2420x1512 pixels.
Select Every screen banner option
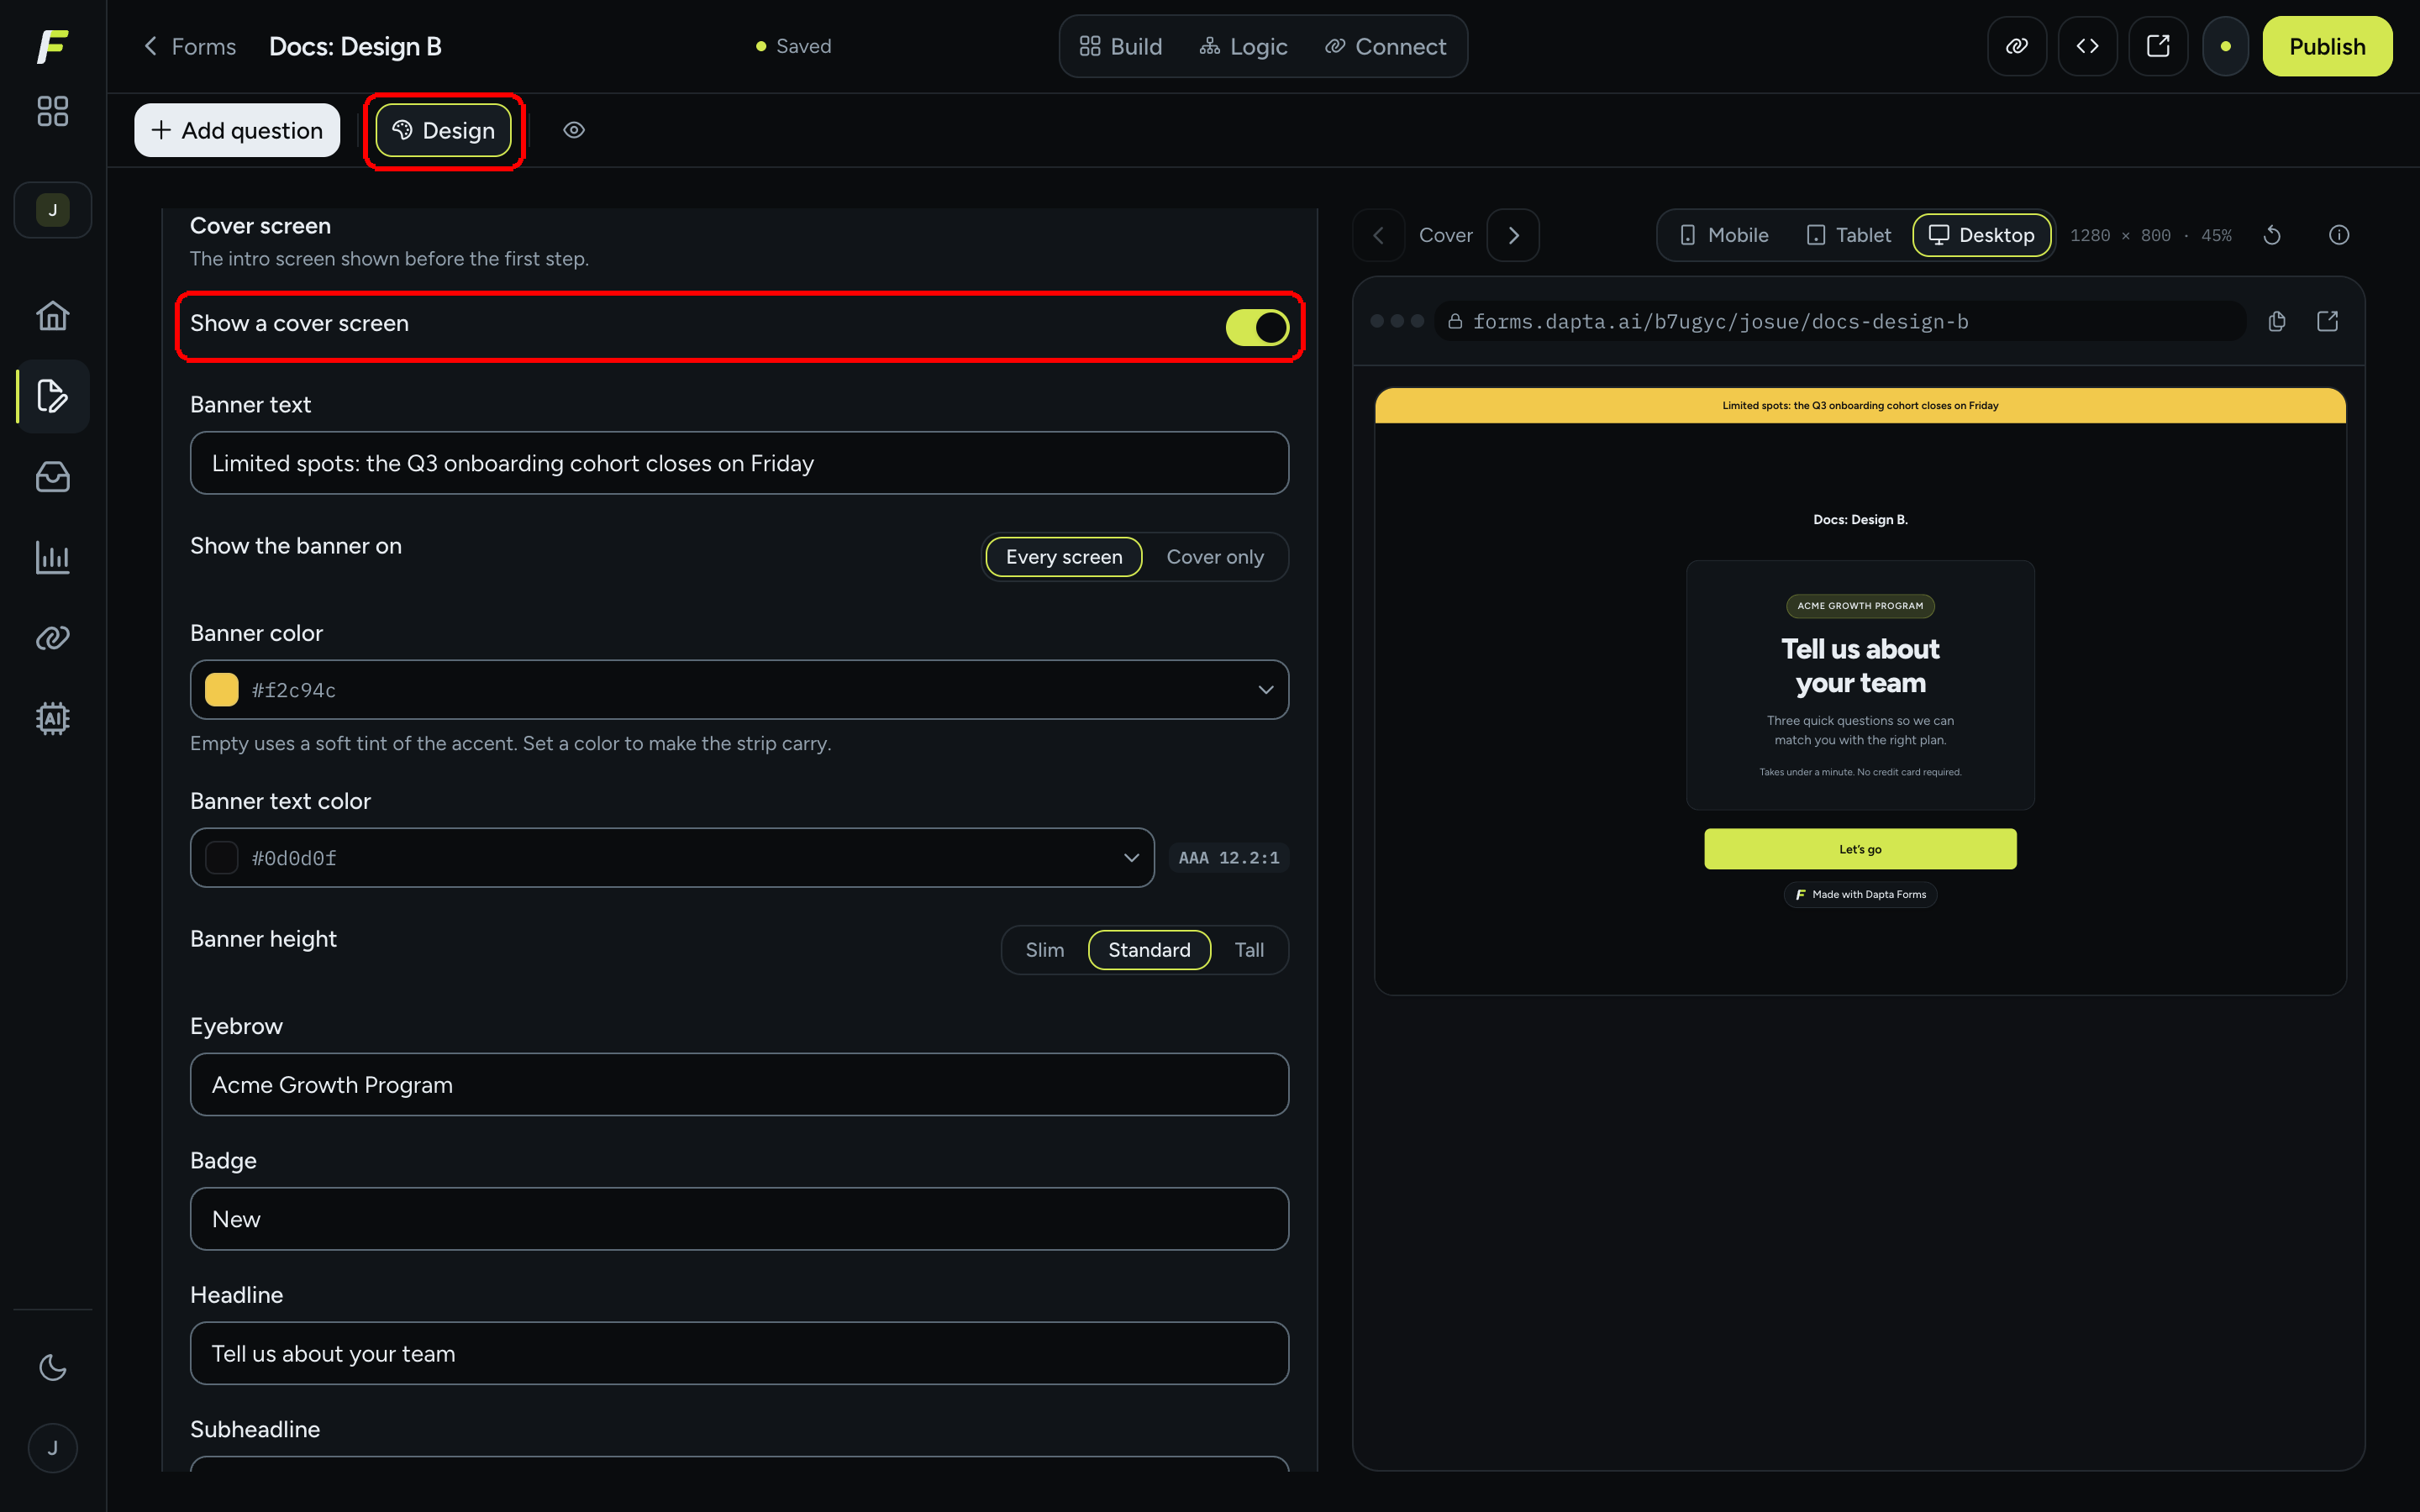point(1063,557)
